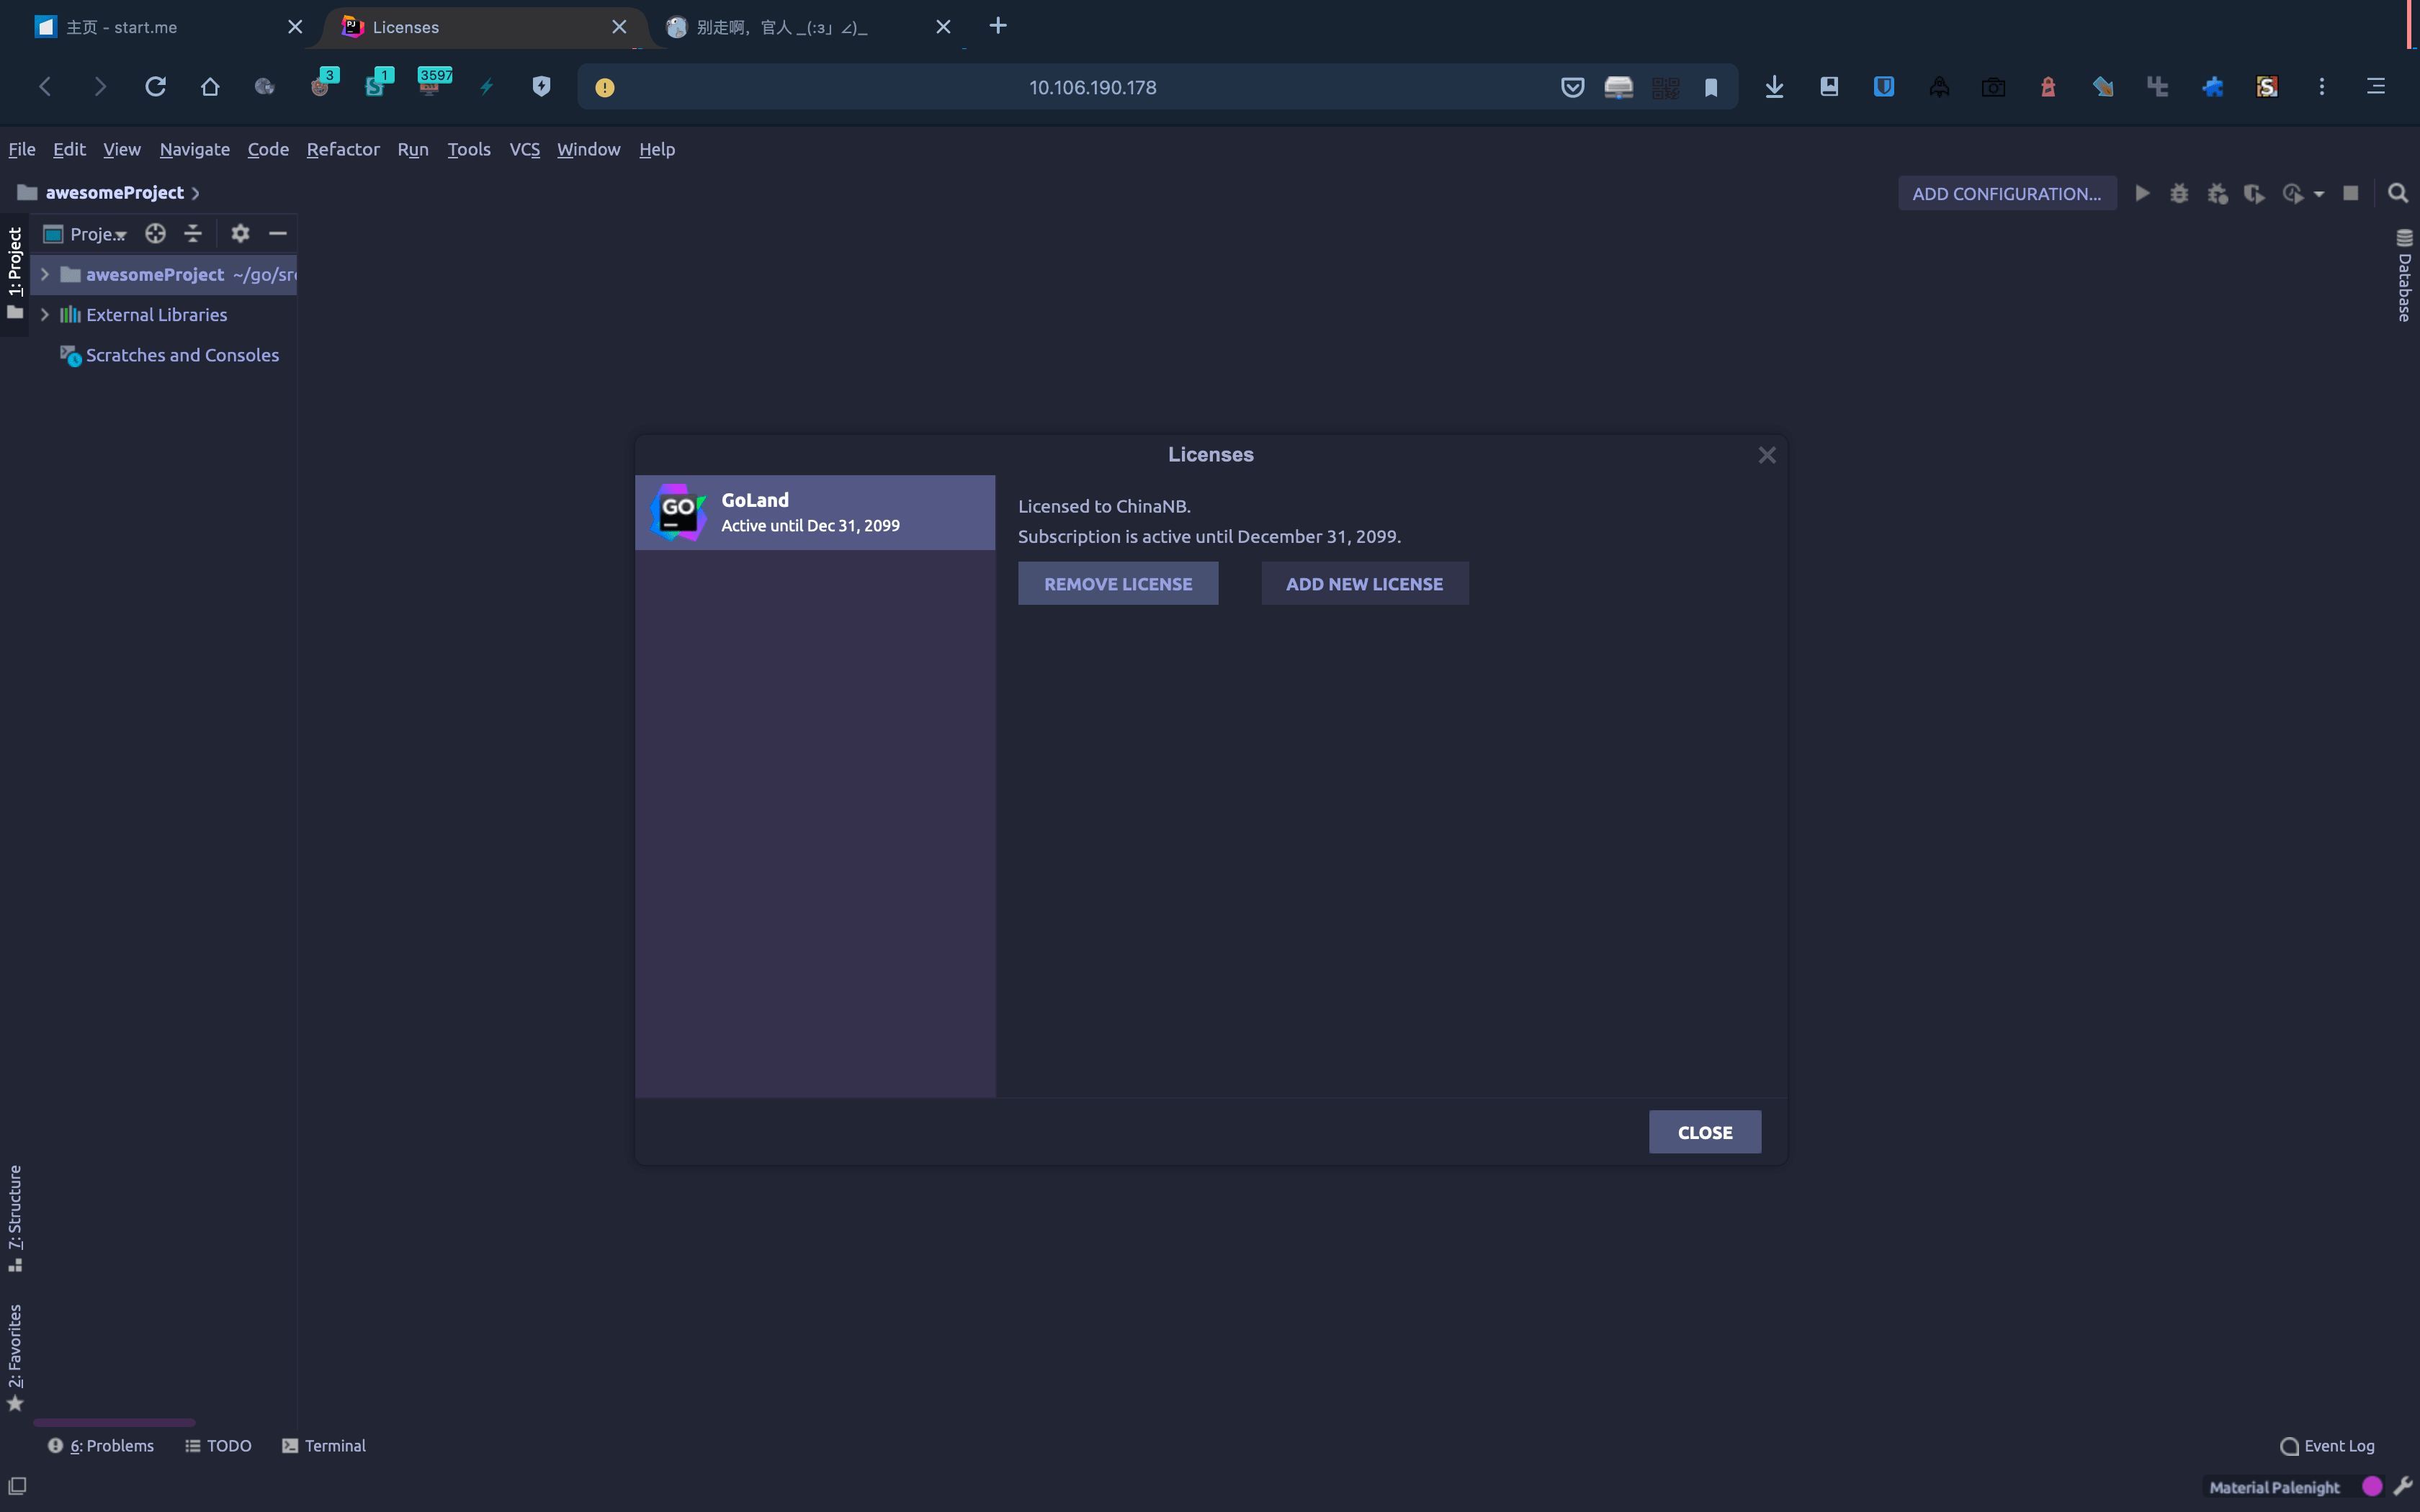Click ADD CONFIGURATION button
2420x1512 pixels.
tap(2007, 193)
